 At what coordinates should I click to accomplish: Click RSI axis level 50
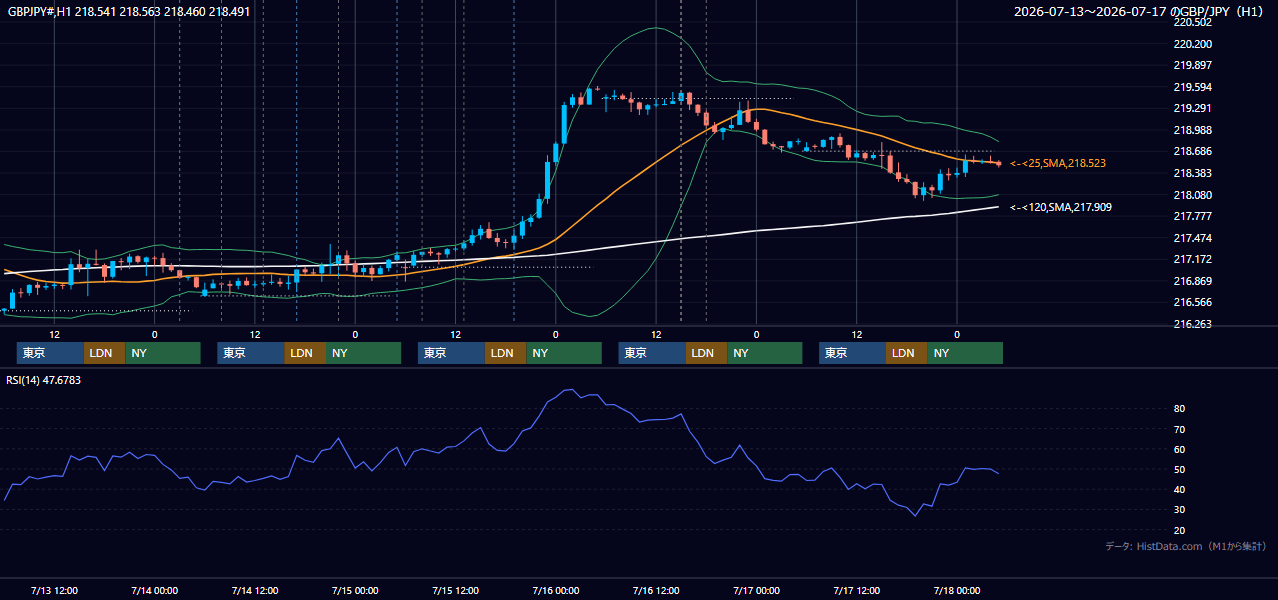click(x=1180, y=469)
